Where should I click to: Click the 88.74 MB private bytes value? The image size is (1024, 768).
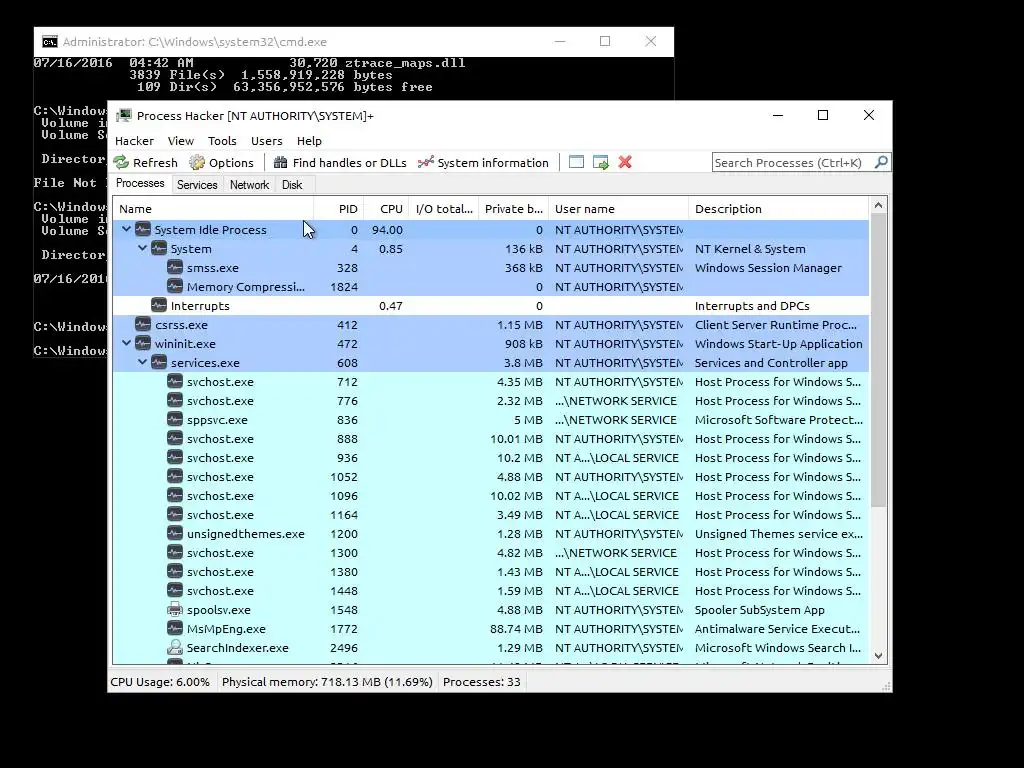coord(516,629)
